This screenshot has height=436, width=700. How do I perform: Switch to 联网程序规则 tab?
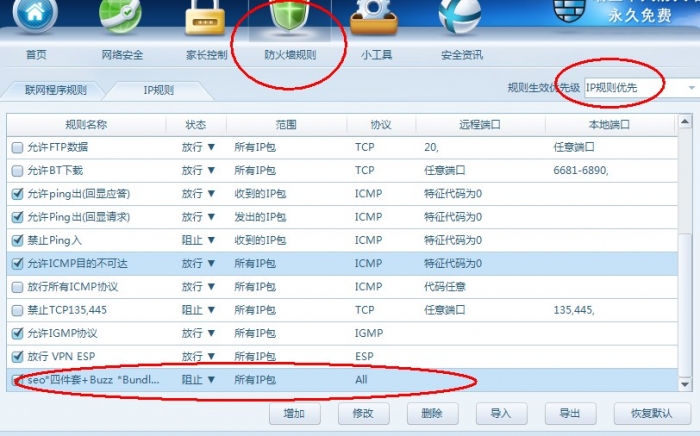[55, 90]
